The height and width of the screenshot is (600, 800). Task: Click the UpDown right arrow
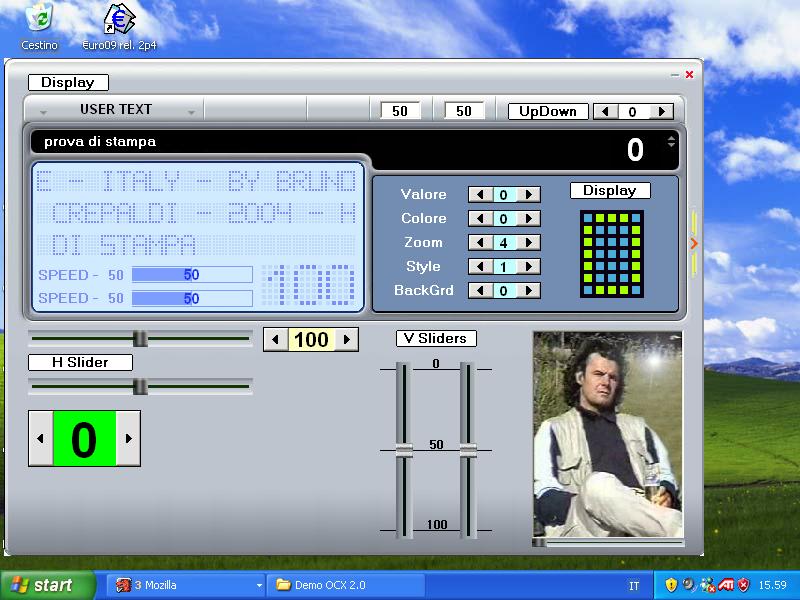[661, 112]
